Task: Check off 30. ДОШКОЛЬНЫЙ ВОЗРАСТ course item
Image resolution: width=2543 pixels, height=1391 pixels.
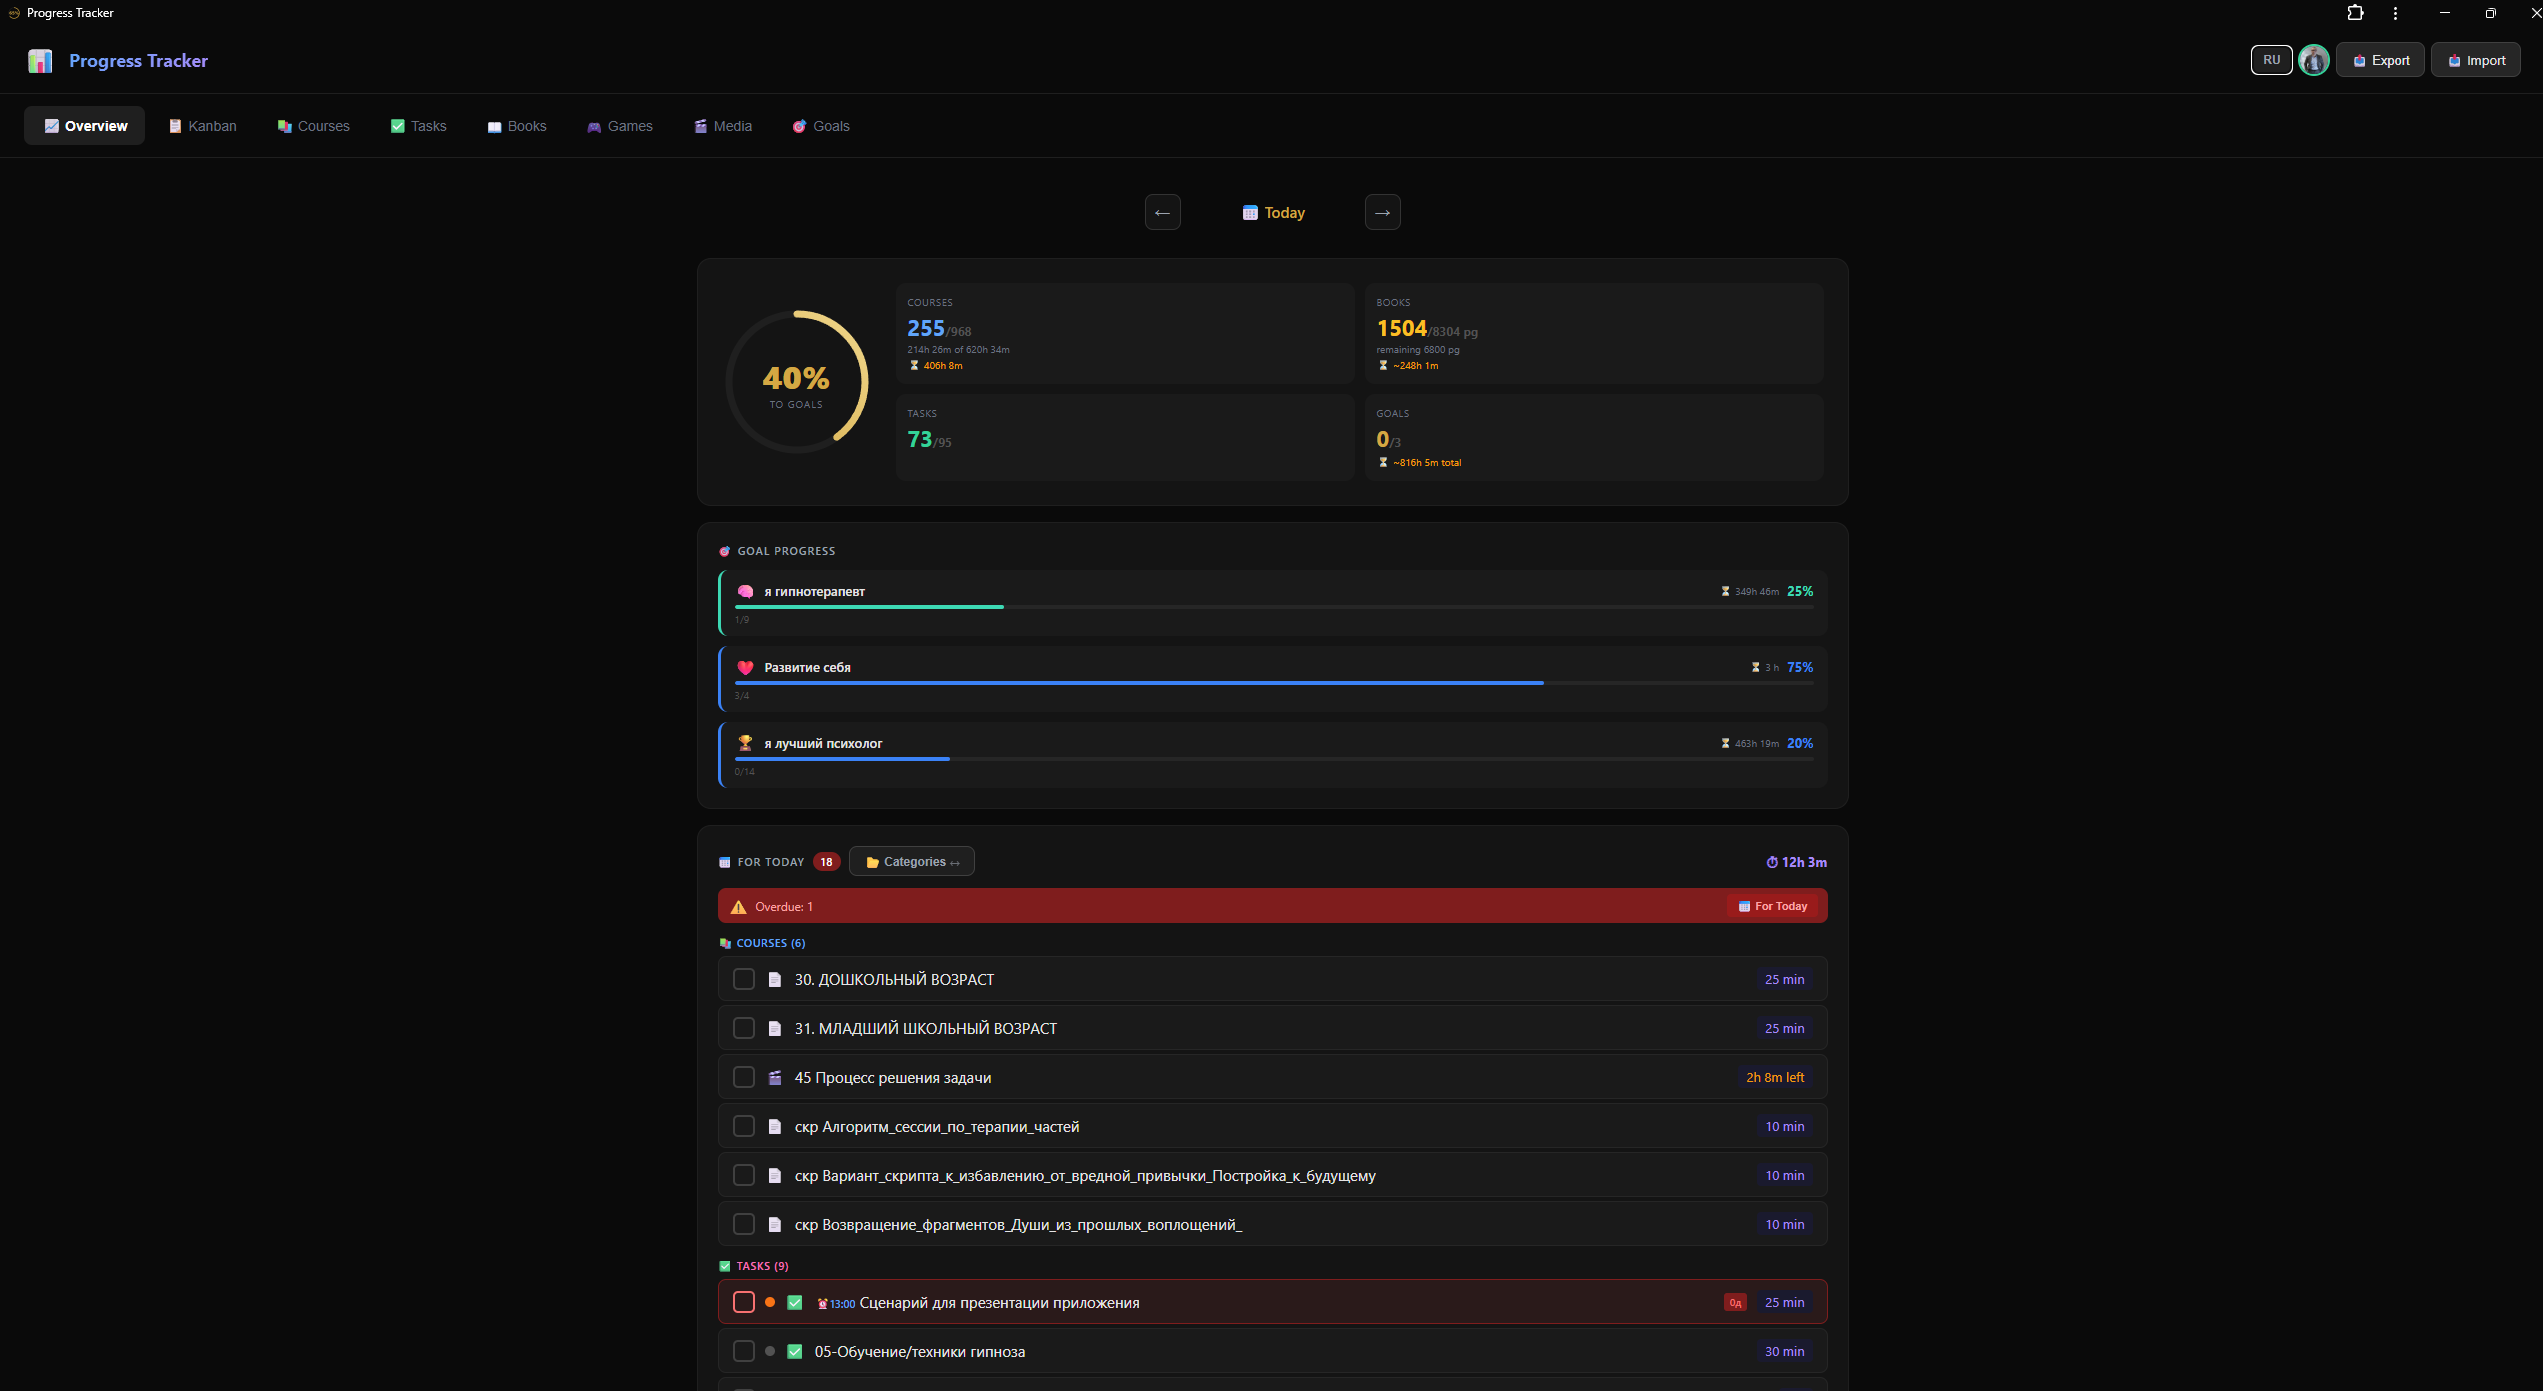Action: (x=744, y=980)
